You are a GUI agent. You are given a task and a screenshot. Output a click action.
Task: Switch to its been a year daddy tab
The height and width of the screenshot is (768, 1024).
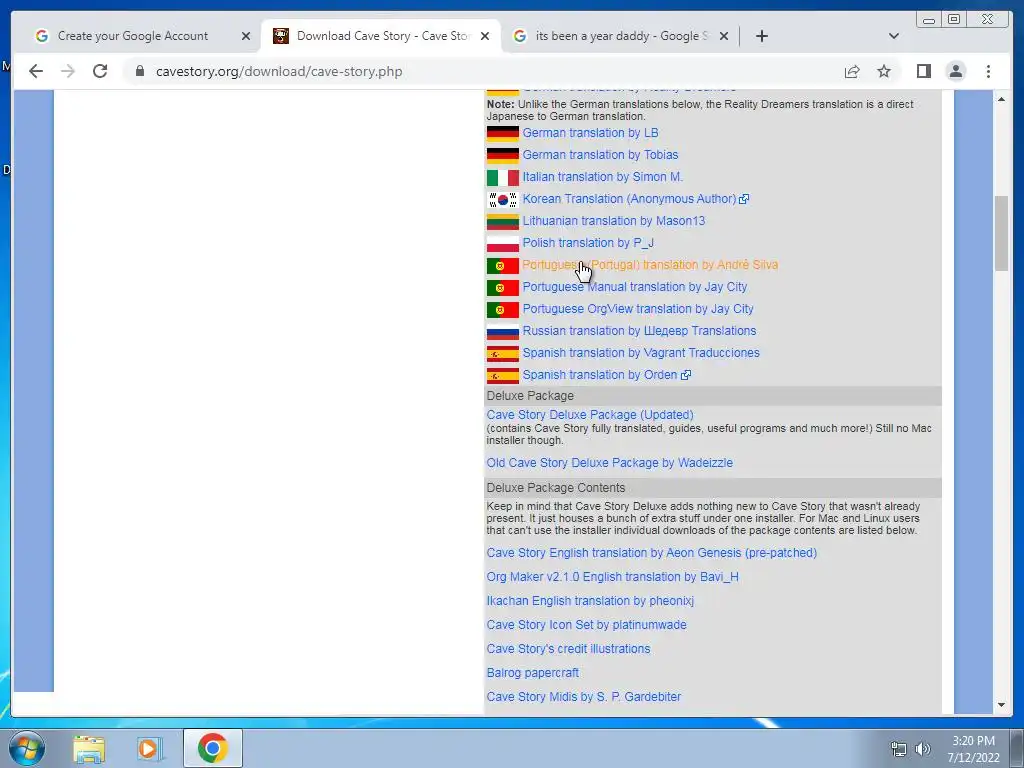(620, 36)
